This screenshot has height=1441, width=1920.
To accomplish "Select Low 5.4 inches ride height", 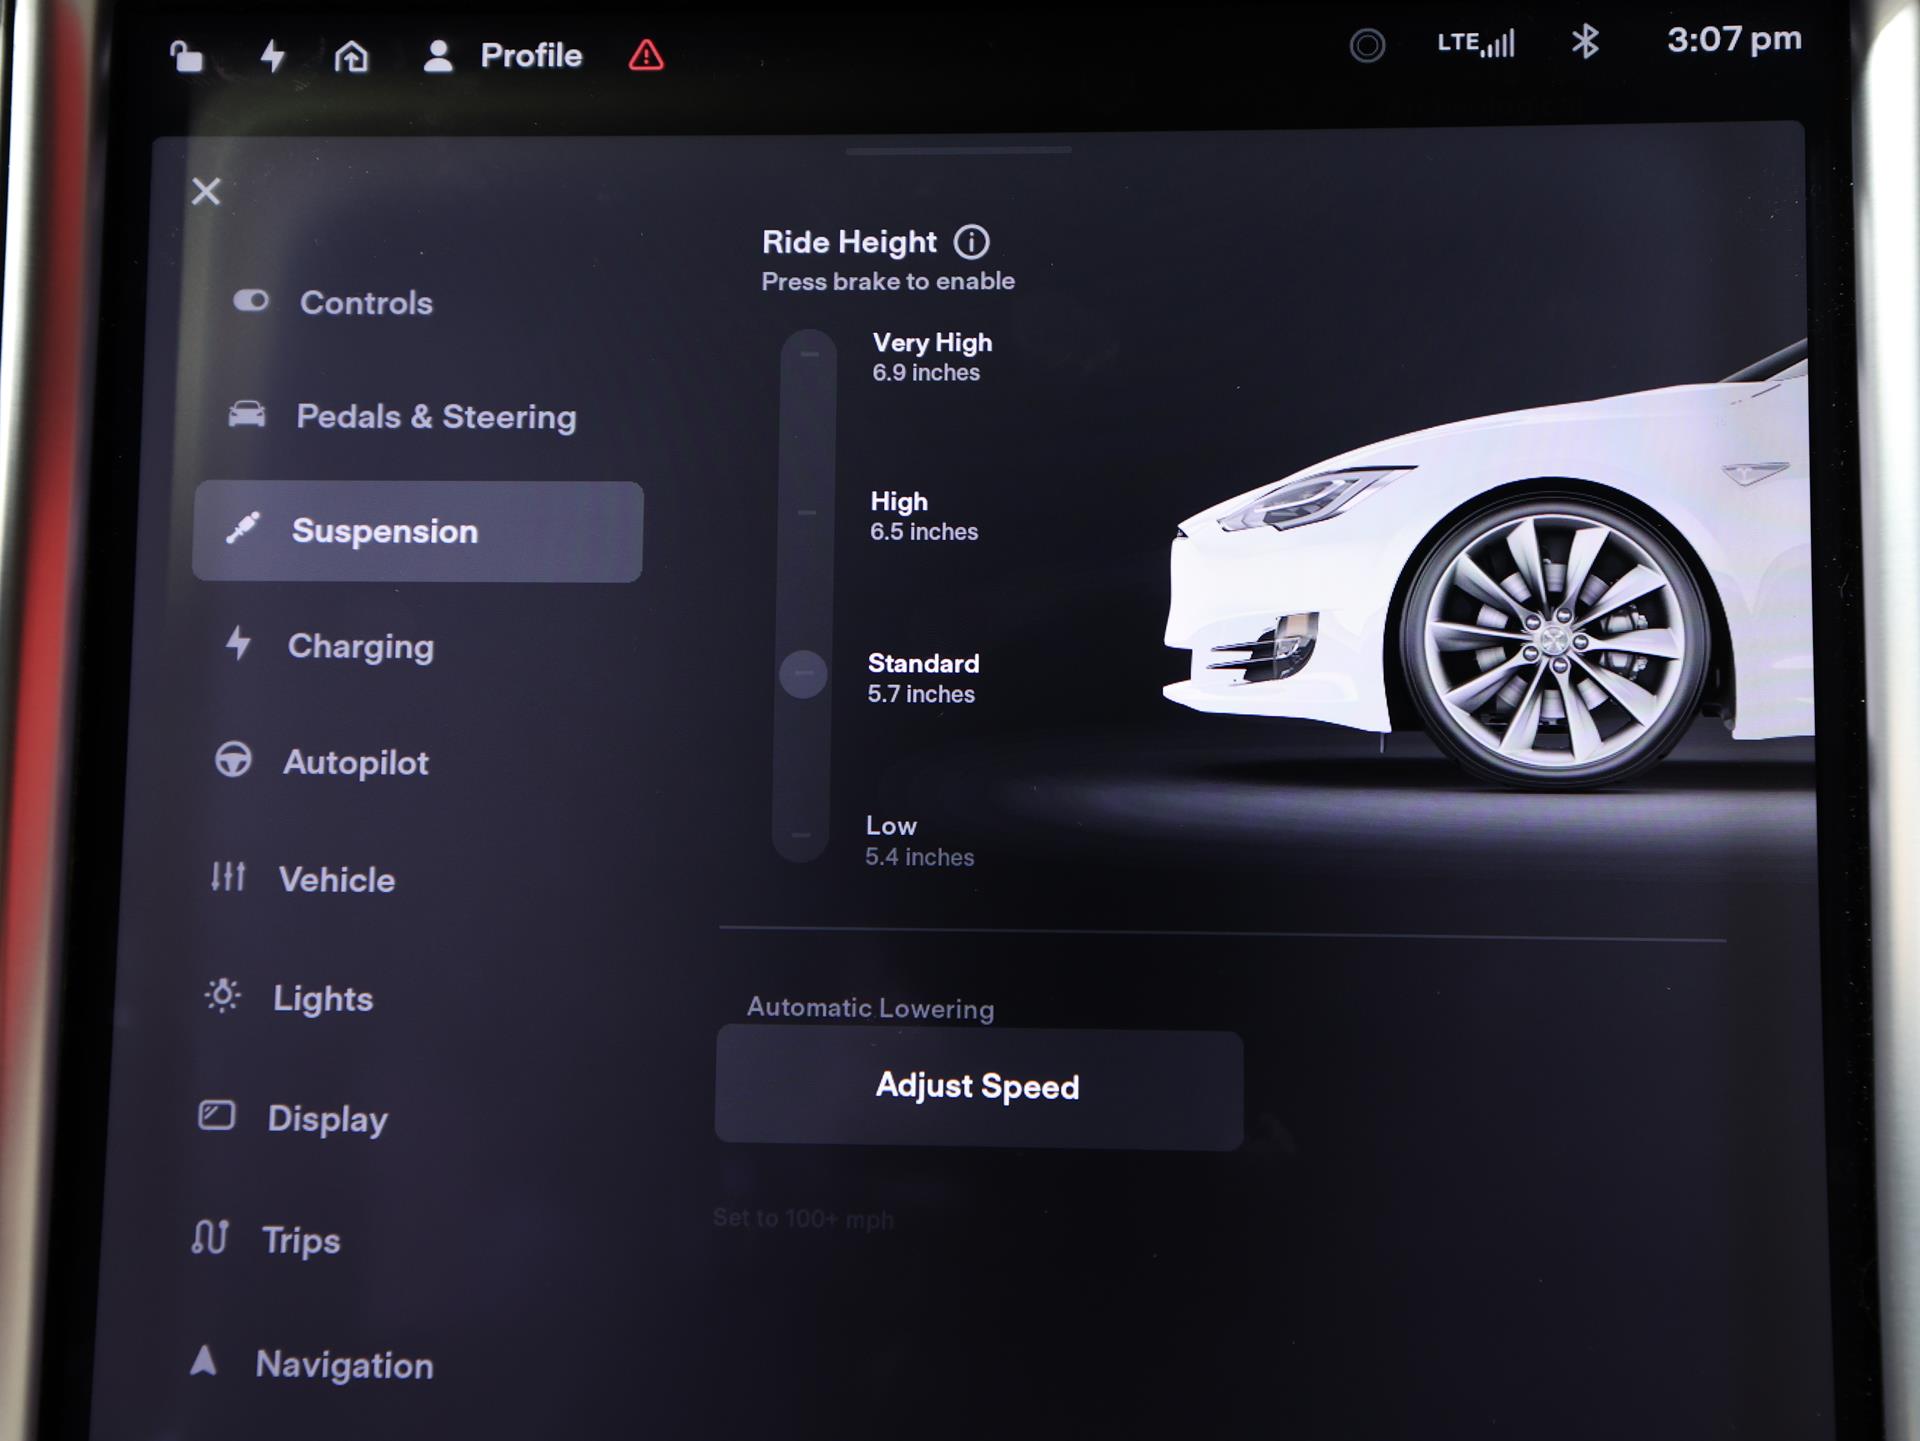I will point(917,841).
